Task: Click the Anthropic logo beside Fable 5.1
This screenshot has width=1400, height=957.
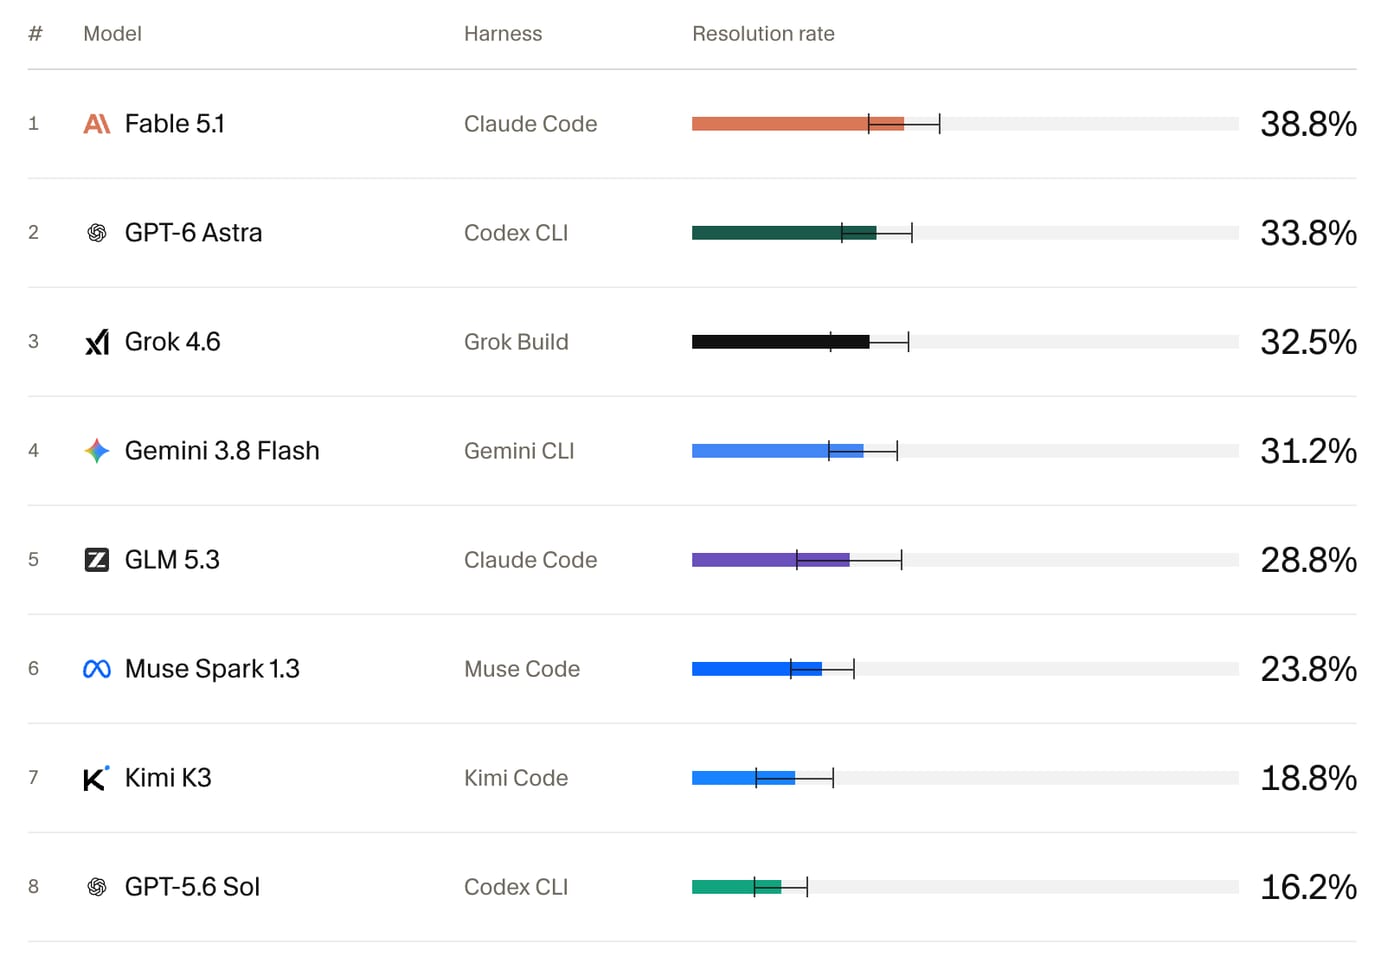Action: (97, 124)
